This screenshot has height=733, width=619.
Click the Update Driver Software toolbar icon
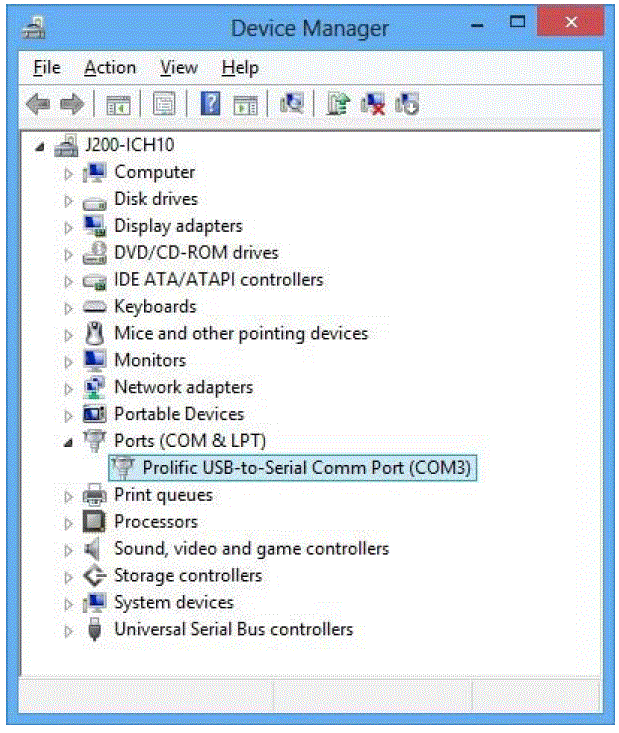click(x=338, y=103)
